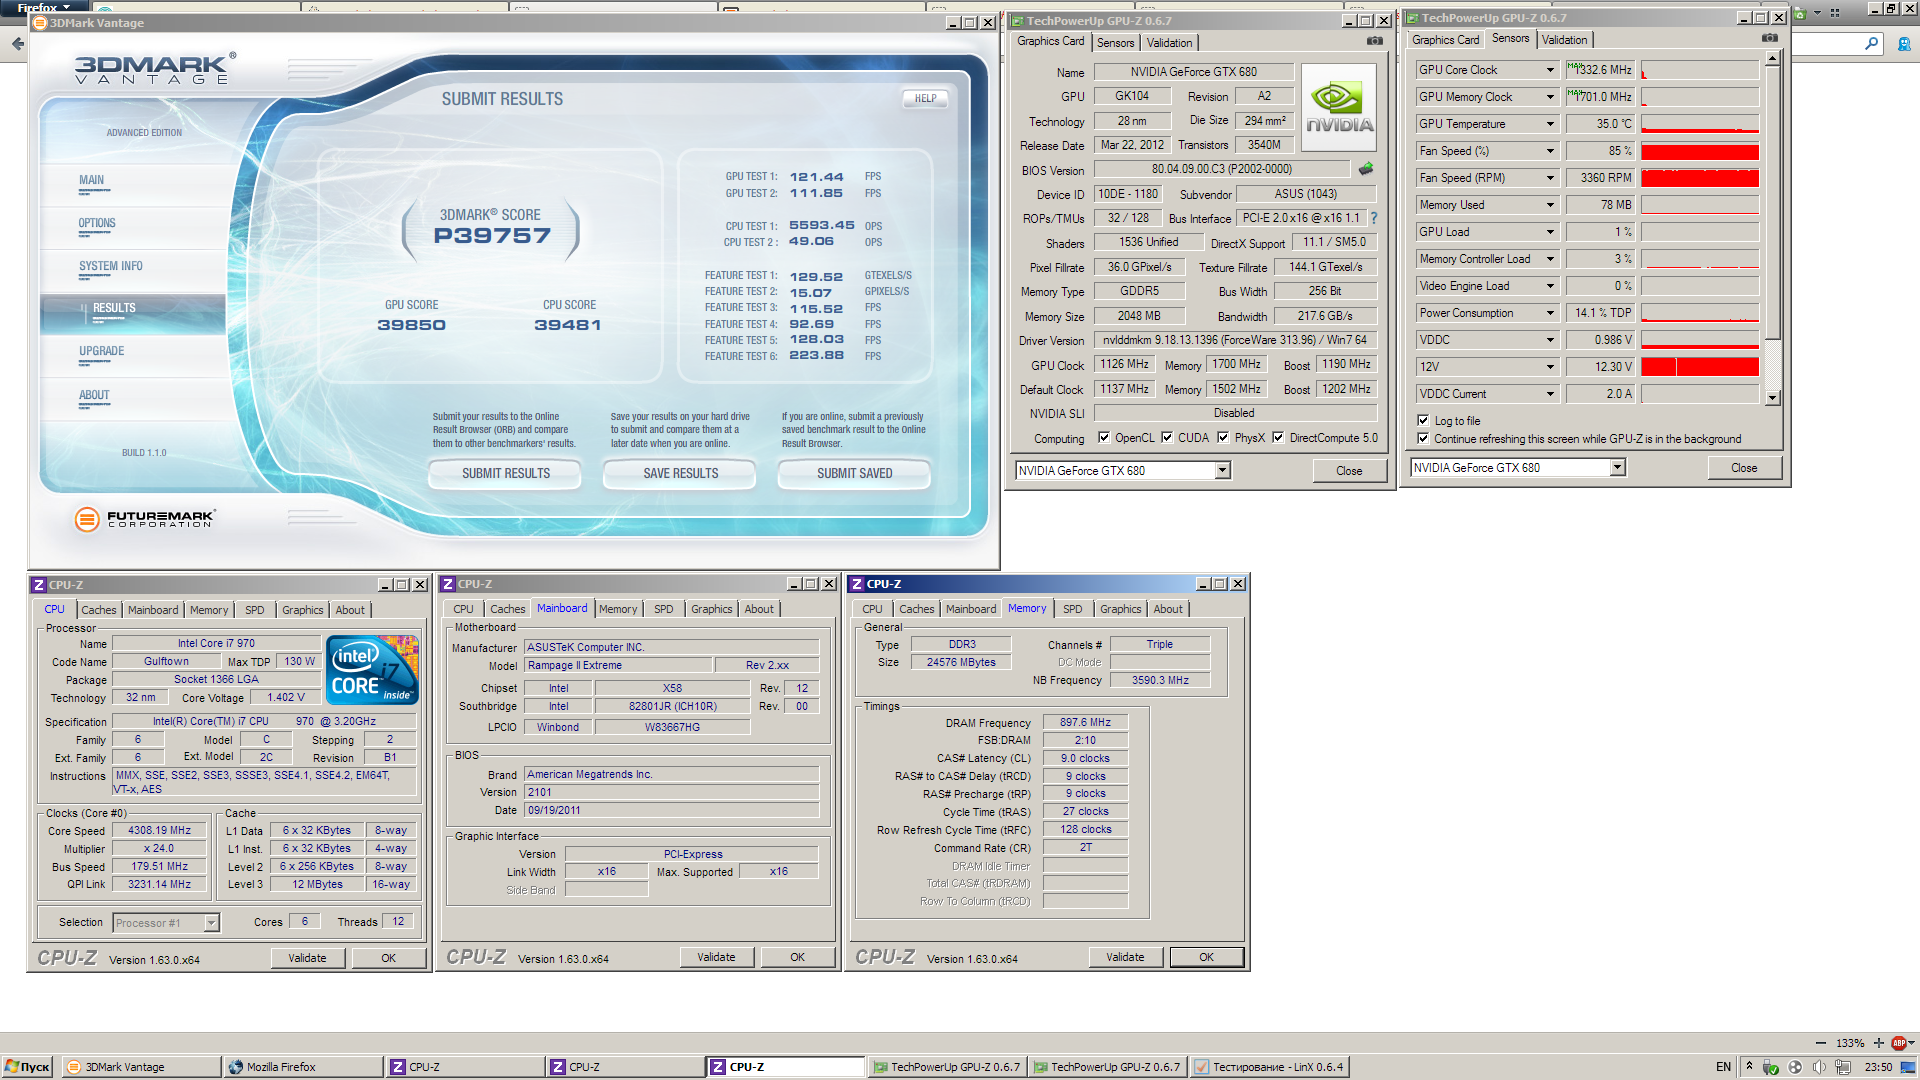1920x1080 pixels.
Task: Click the zoom in plus icon
Action: [1878, 1043]
